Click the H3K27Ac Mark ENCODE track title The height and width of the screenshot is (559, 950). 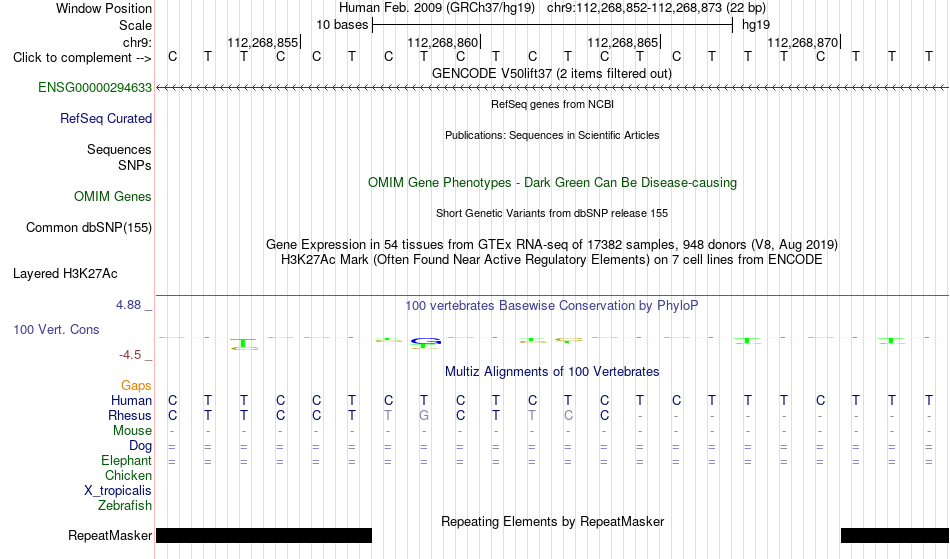pyautogui.click(x=552, y=260)
